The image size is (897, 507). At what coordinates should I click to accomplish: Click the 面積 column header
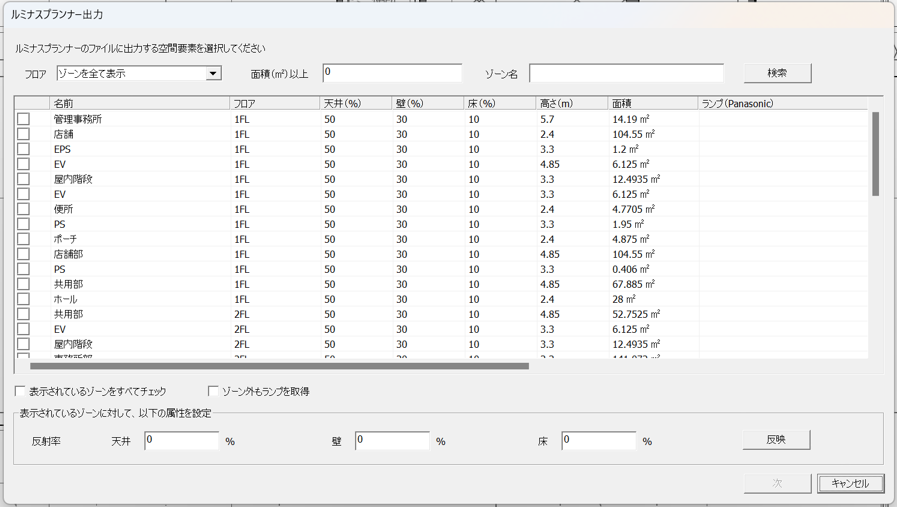coord(651,103)
